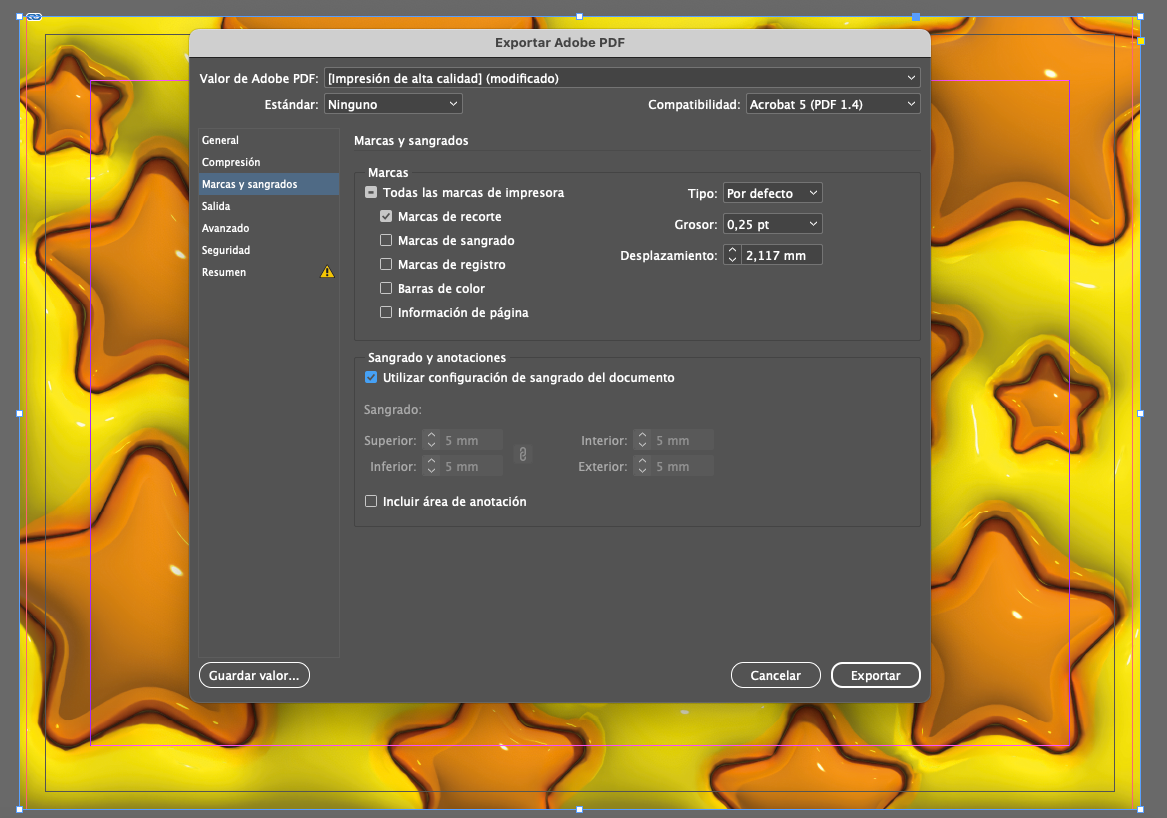Open the Compatibilidad dropdown
Viewport: 1167px width, 818px height.
(x=833, y=104)
